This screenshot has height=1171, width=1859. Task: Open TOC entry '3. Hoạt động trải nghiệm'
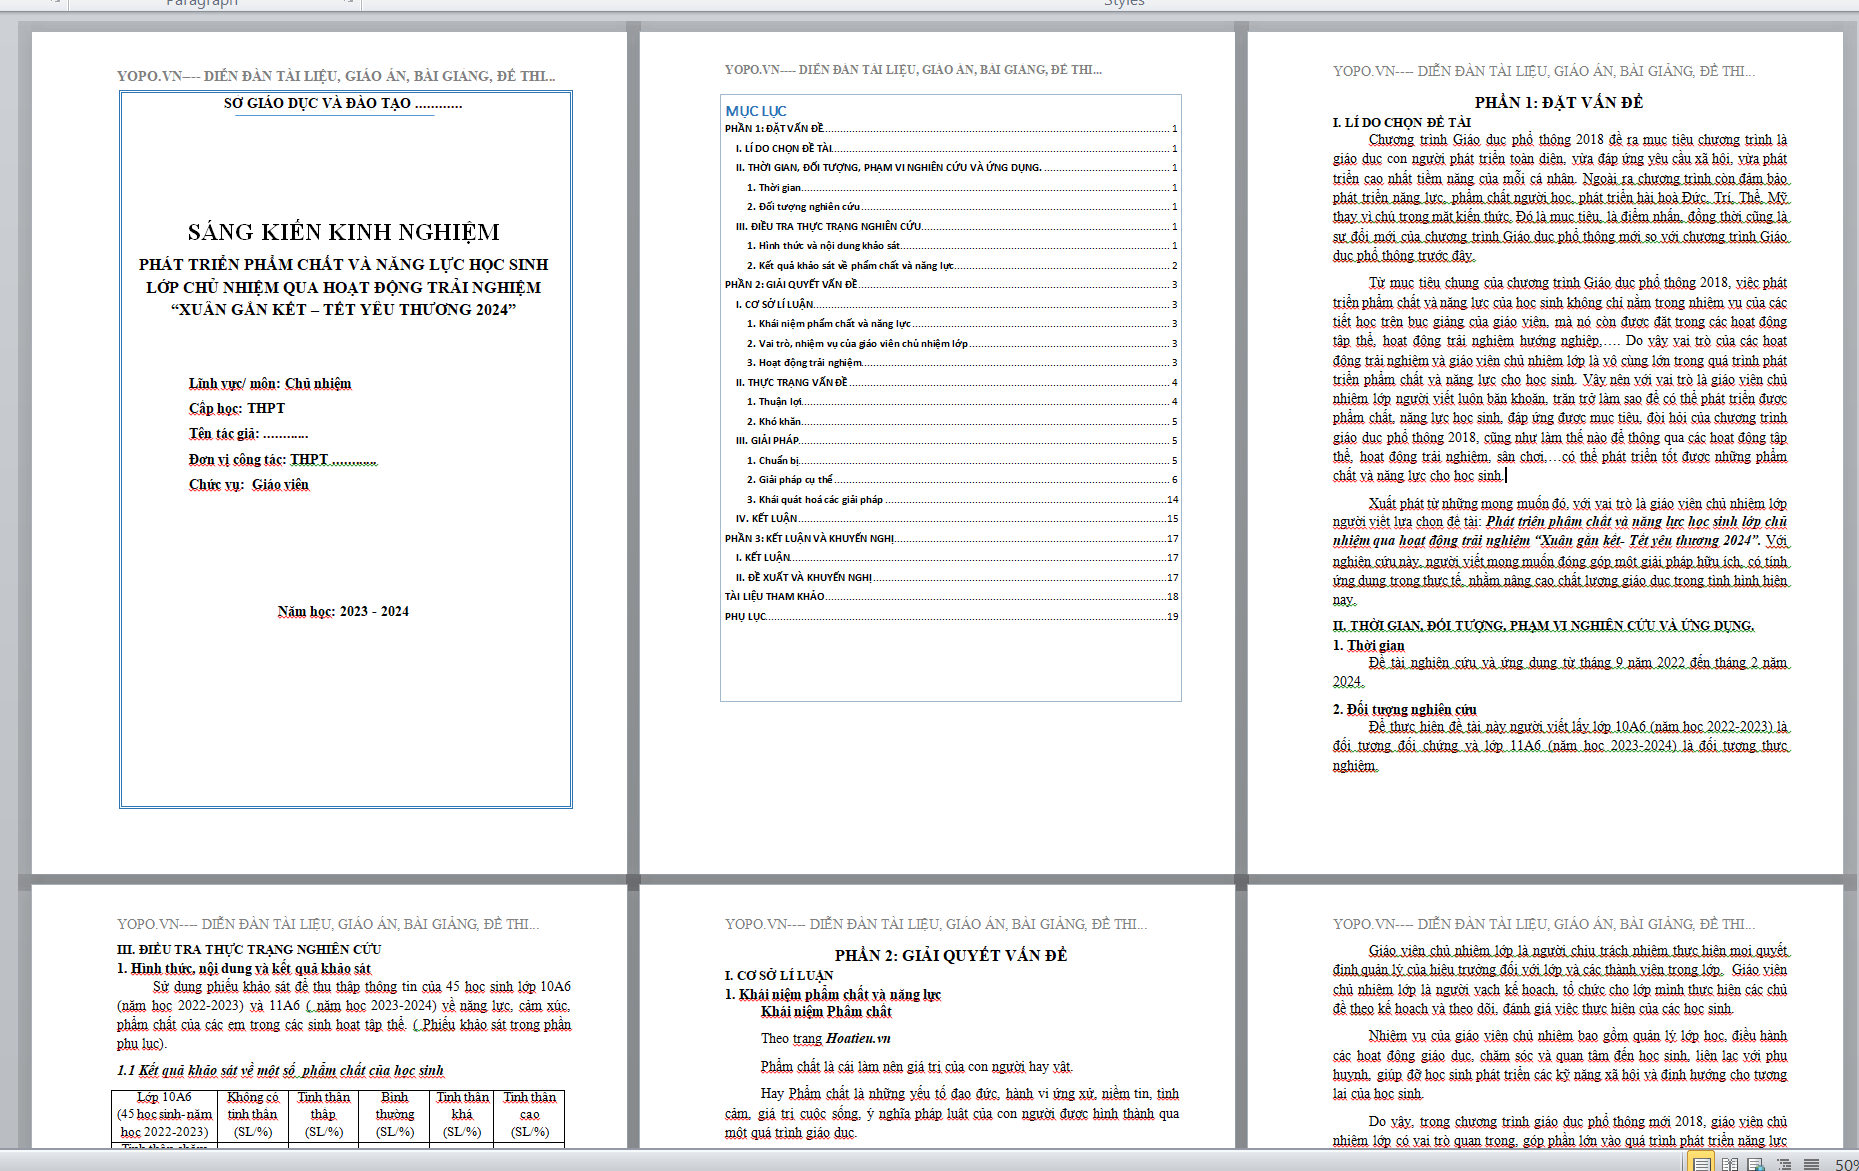[x=962, y=362]
